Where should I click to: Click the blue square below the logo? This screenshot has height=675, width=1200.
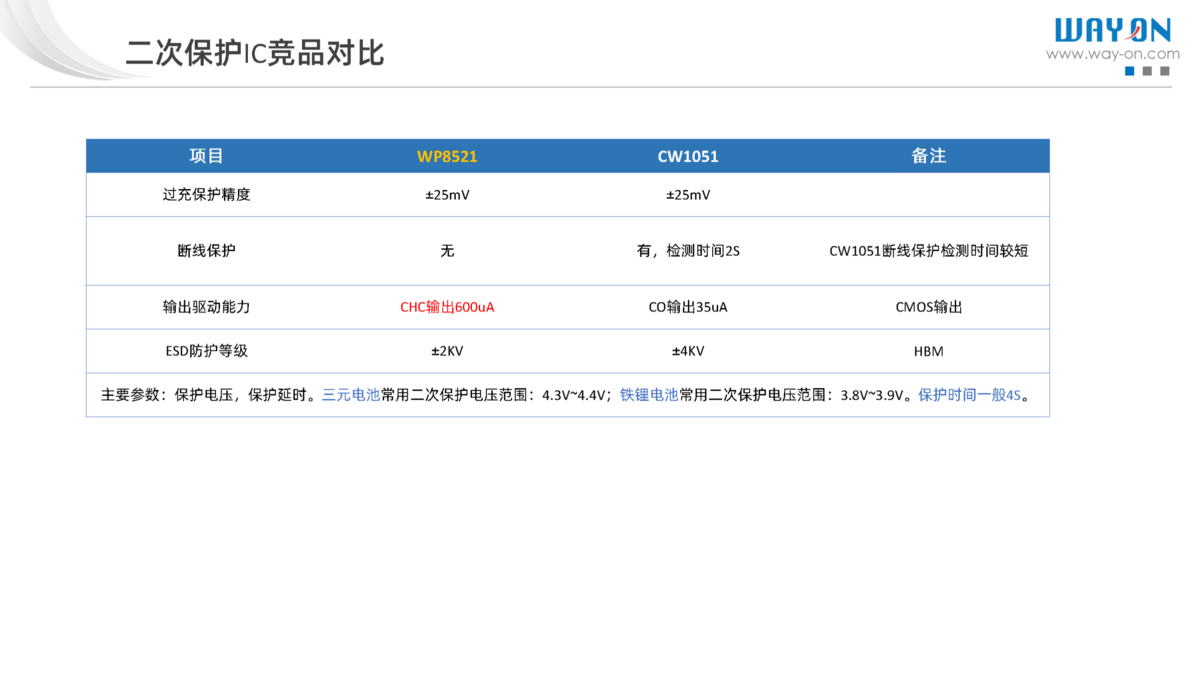(x=1130, y=71)
